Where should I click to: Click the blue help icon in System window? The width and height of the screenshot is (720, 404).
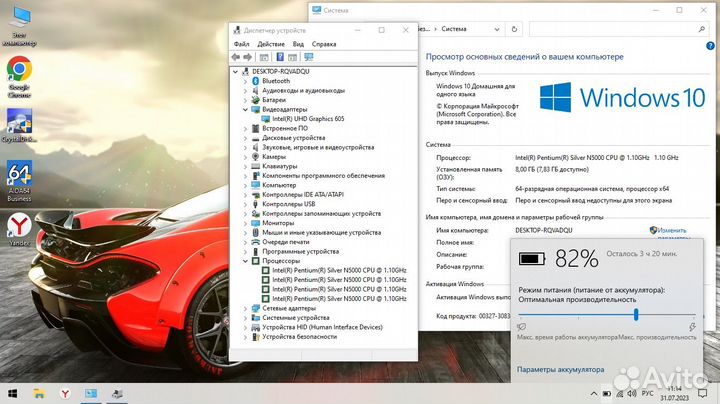click(710, 45)
